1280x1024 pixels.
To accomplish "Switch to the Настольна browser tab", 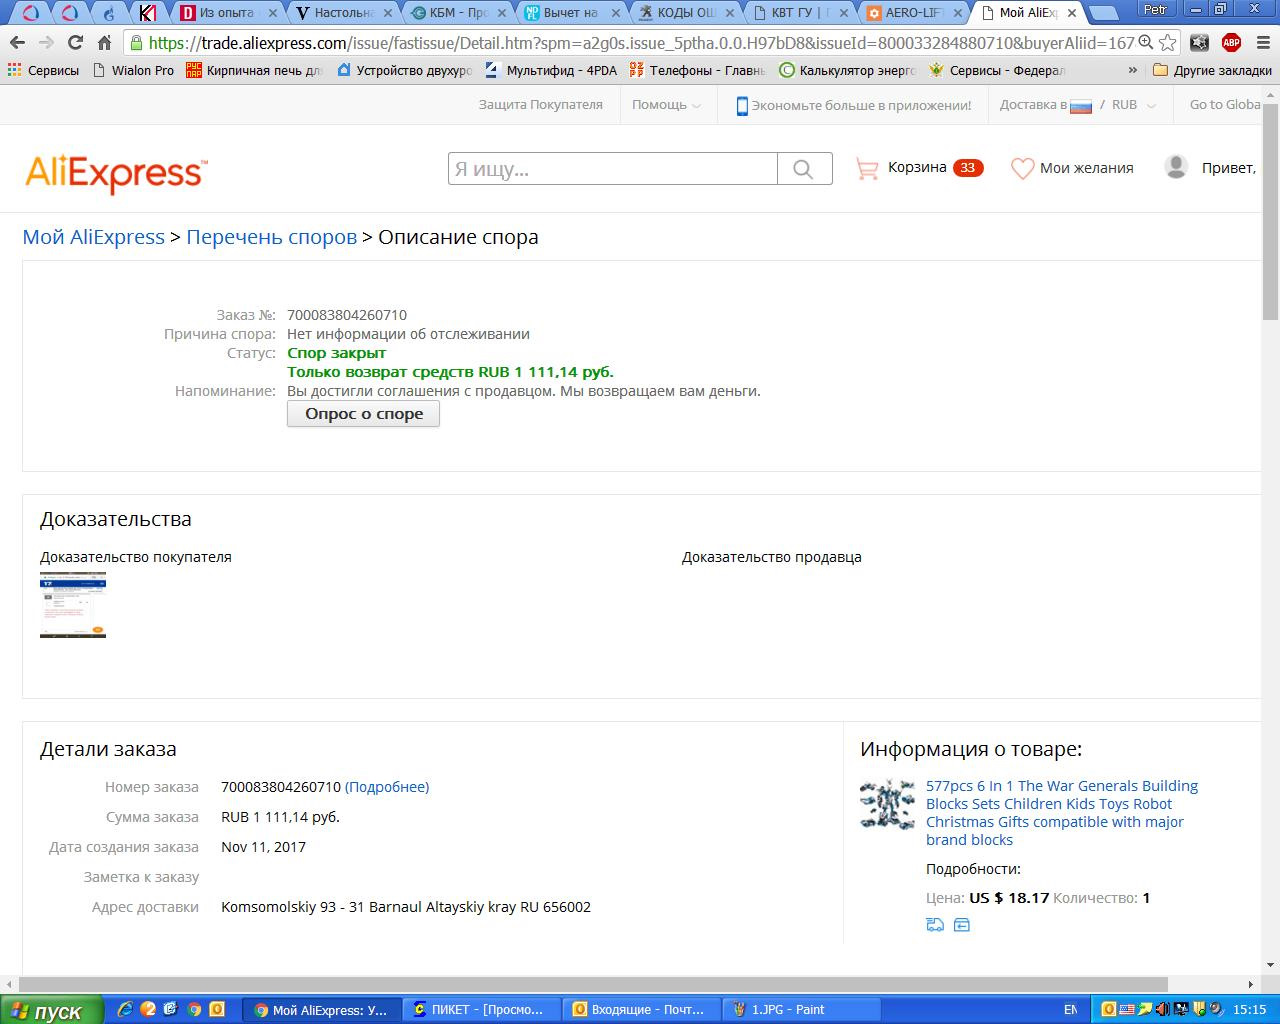I will 343,13.
